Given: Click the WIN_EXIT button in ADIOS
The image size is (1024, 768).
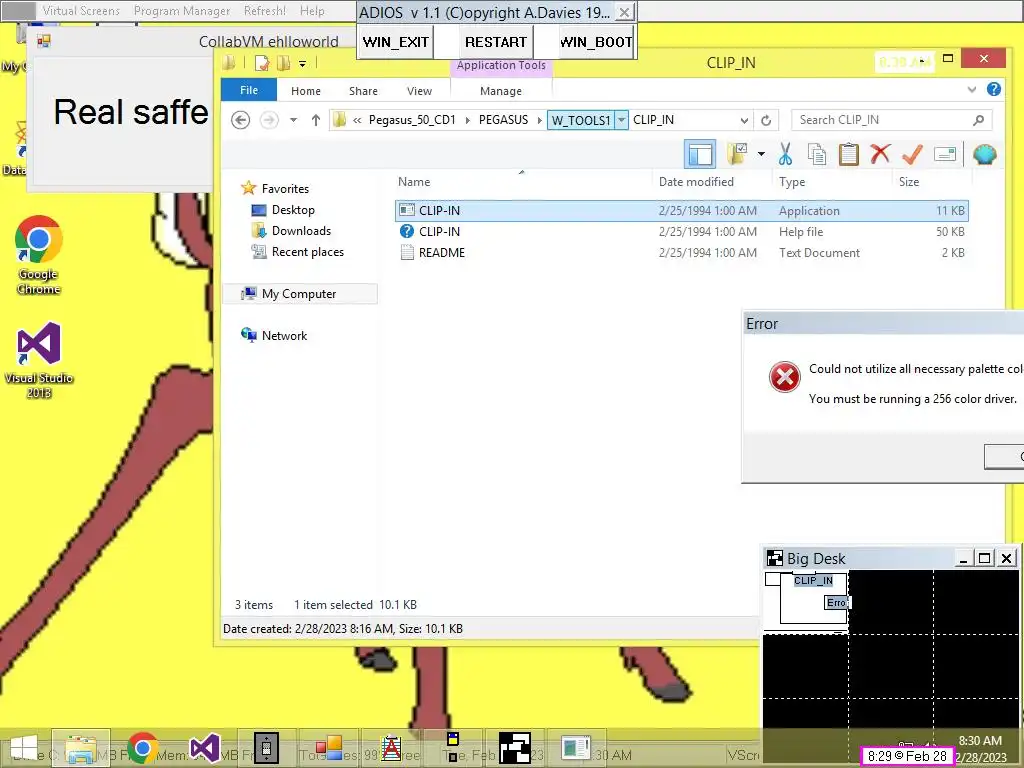Looking at the screenshot, I should 396,42.
